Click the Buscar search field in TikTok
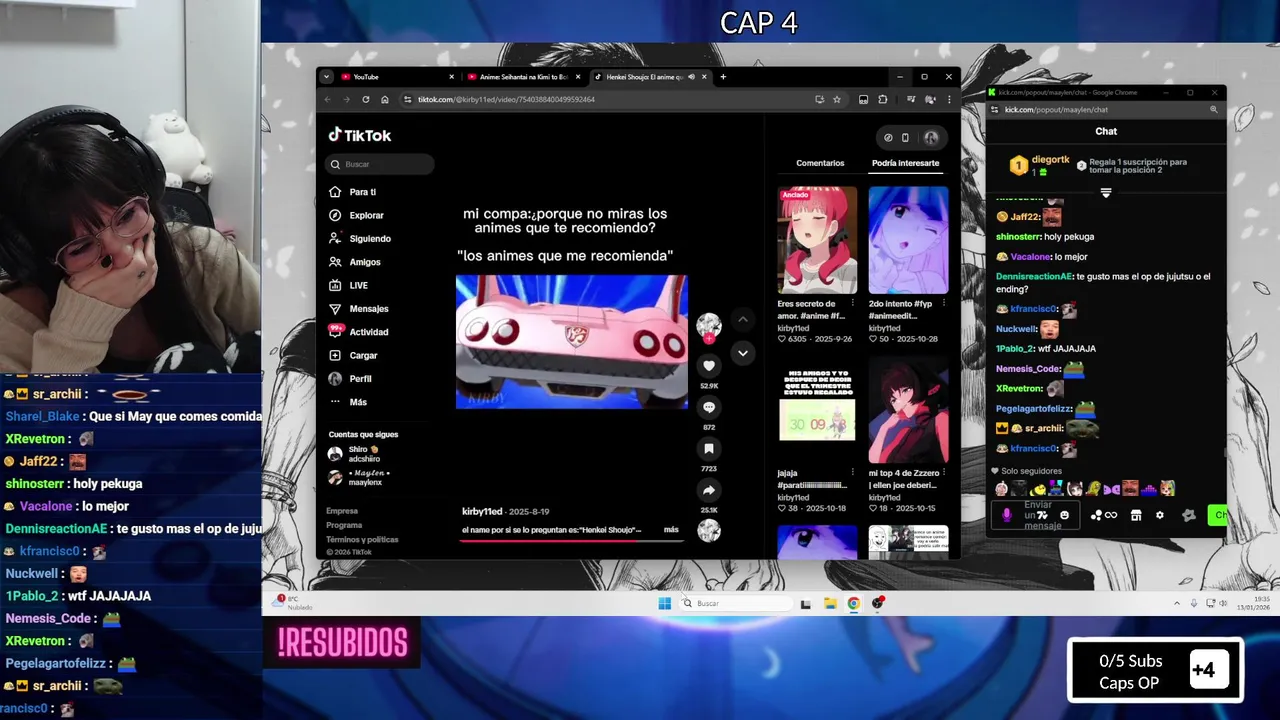The height and width of the screenshot is (720, 1280). [x=381, y=164]
